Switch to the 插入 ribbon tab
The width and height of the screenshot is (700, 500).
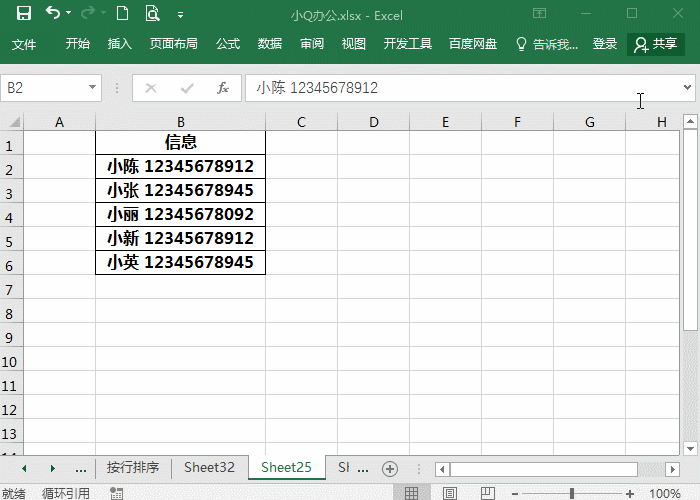[x=120, y=44]
